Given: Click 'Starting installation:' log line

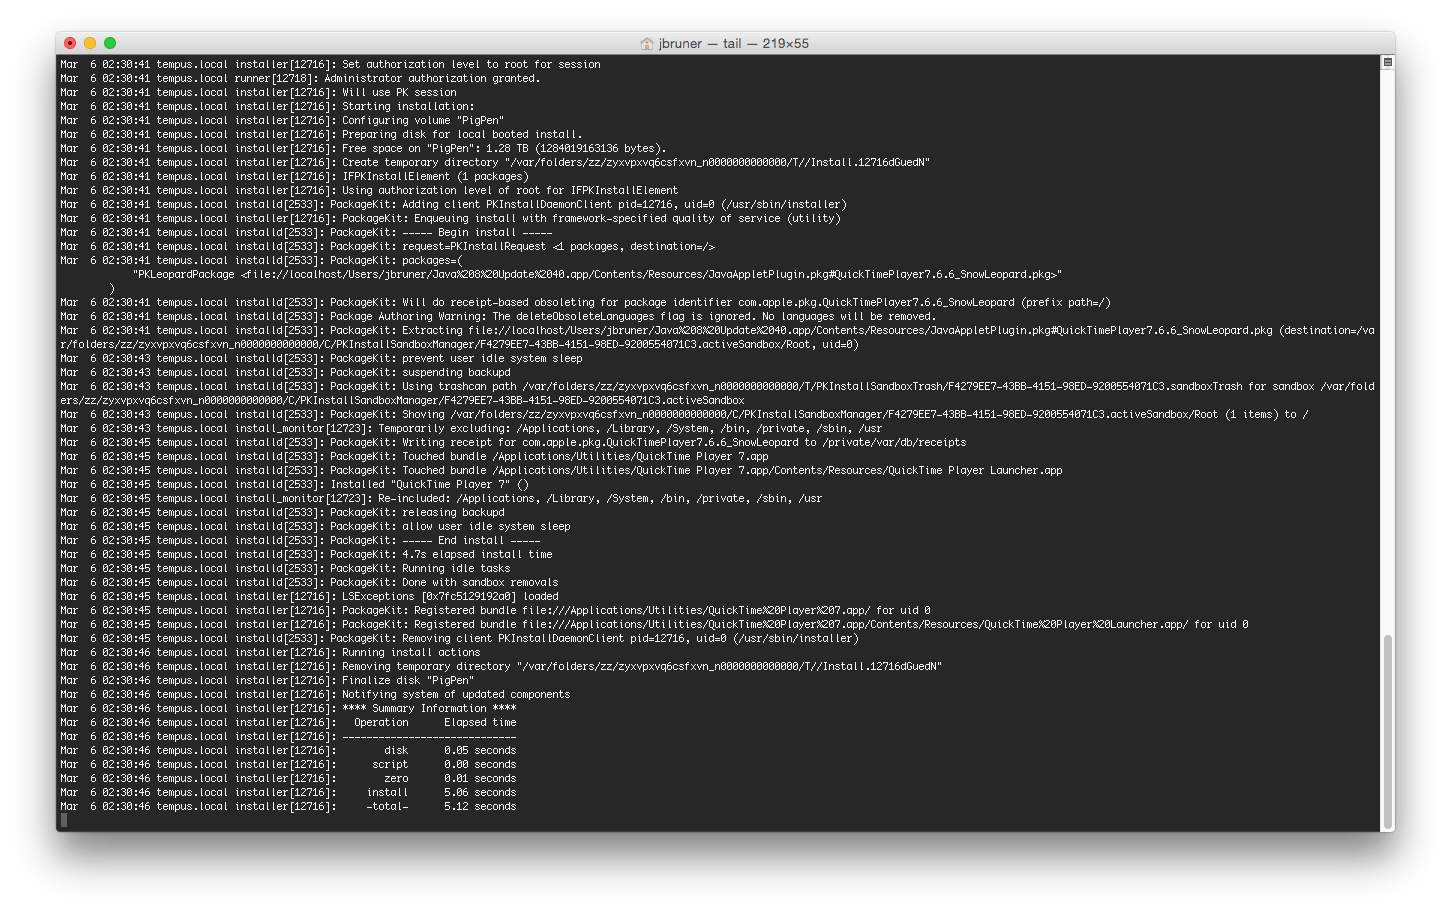Looking at the screenshot, I should (267, 106).
